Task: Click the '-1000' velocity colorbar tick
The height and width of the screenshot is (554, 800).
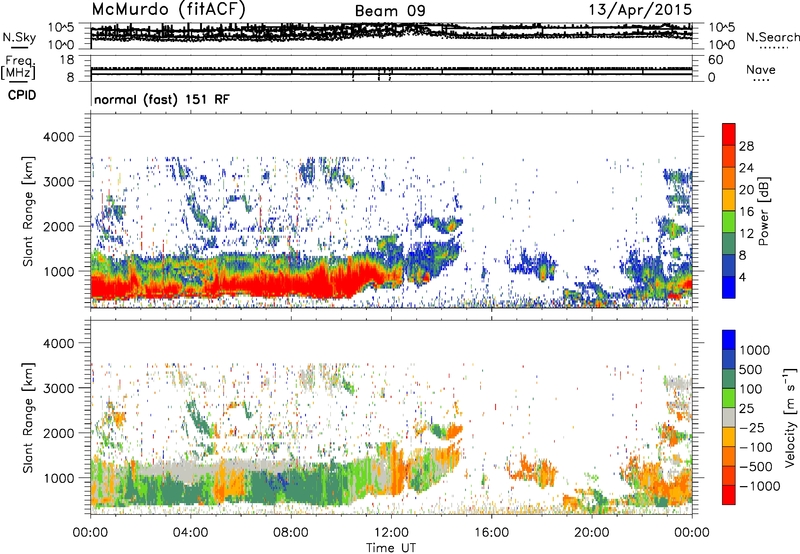Action: [760, 486]
